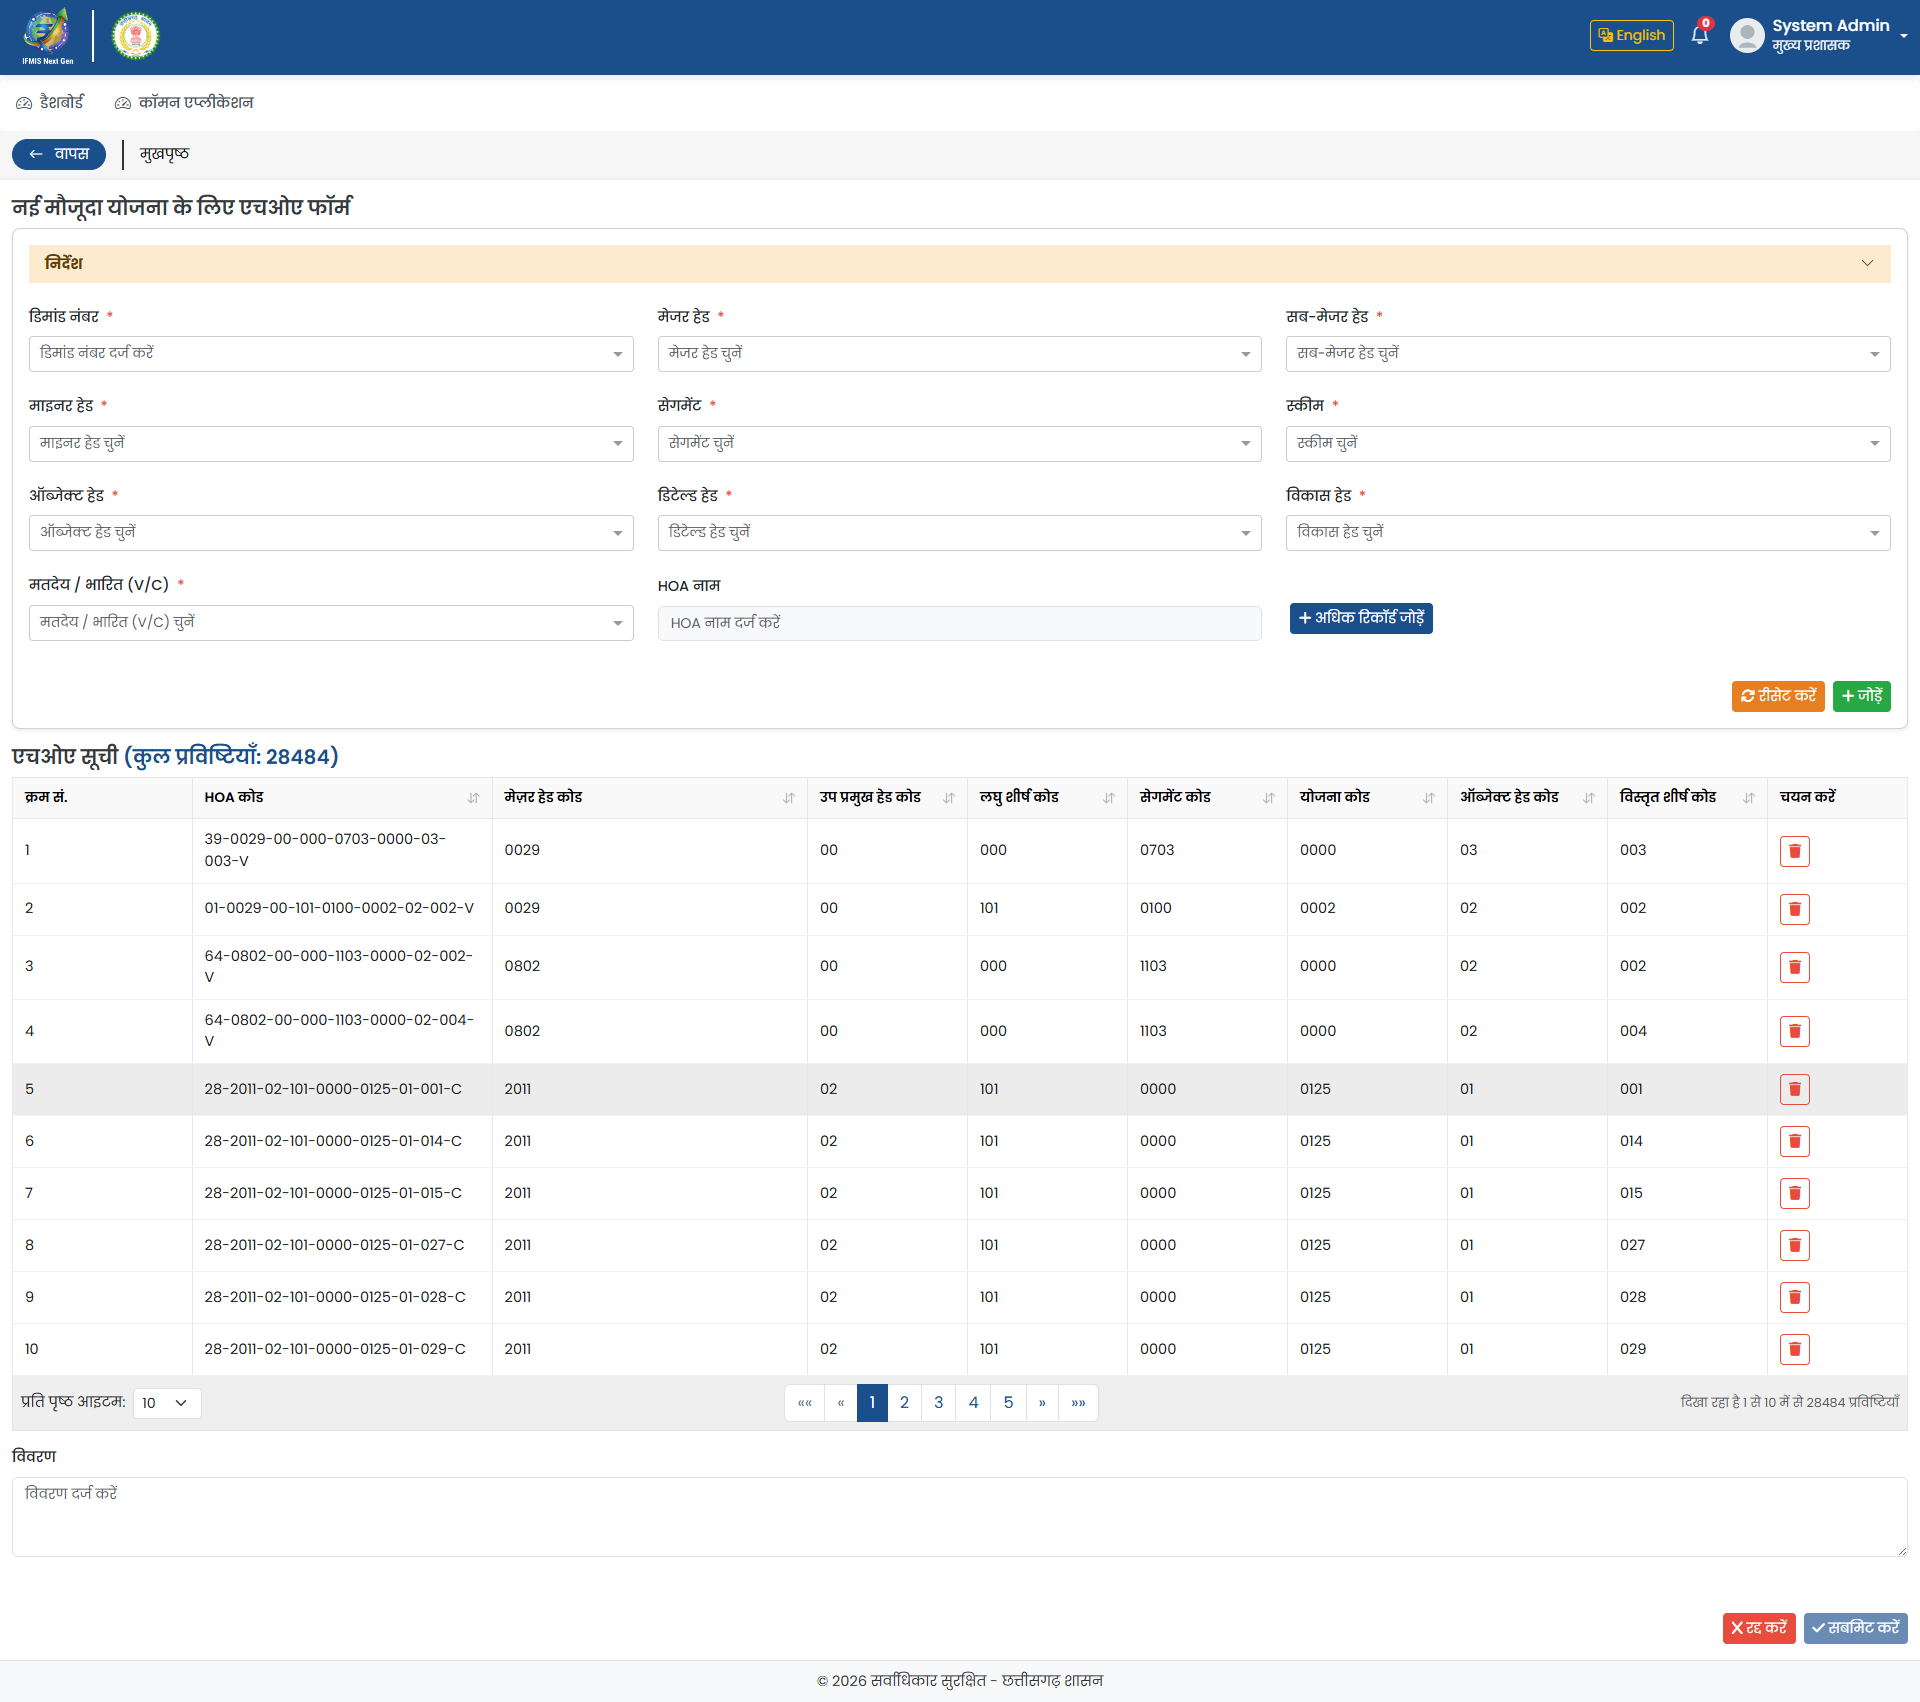Switch language to English
This screenshot has width=1920, height=1702.
pyautogui.click(x=1631, y=35)
